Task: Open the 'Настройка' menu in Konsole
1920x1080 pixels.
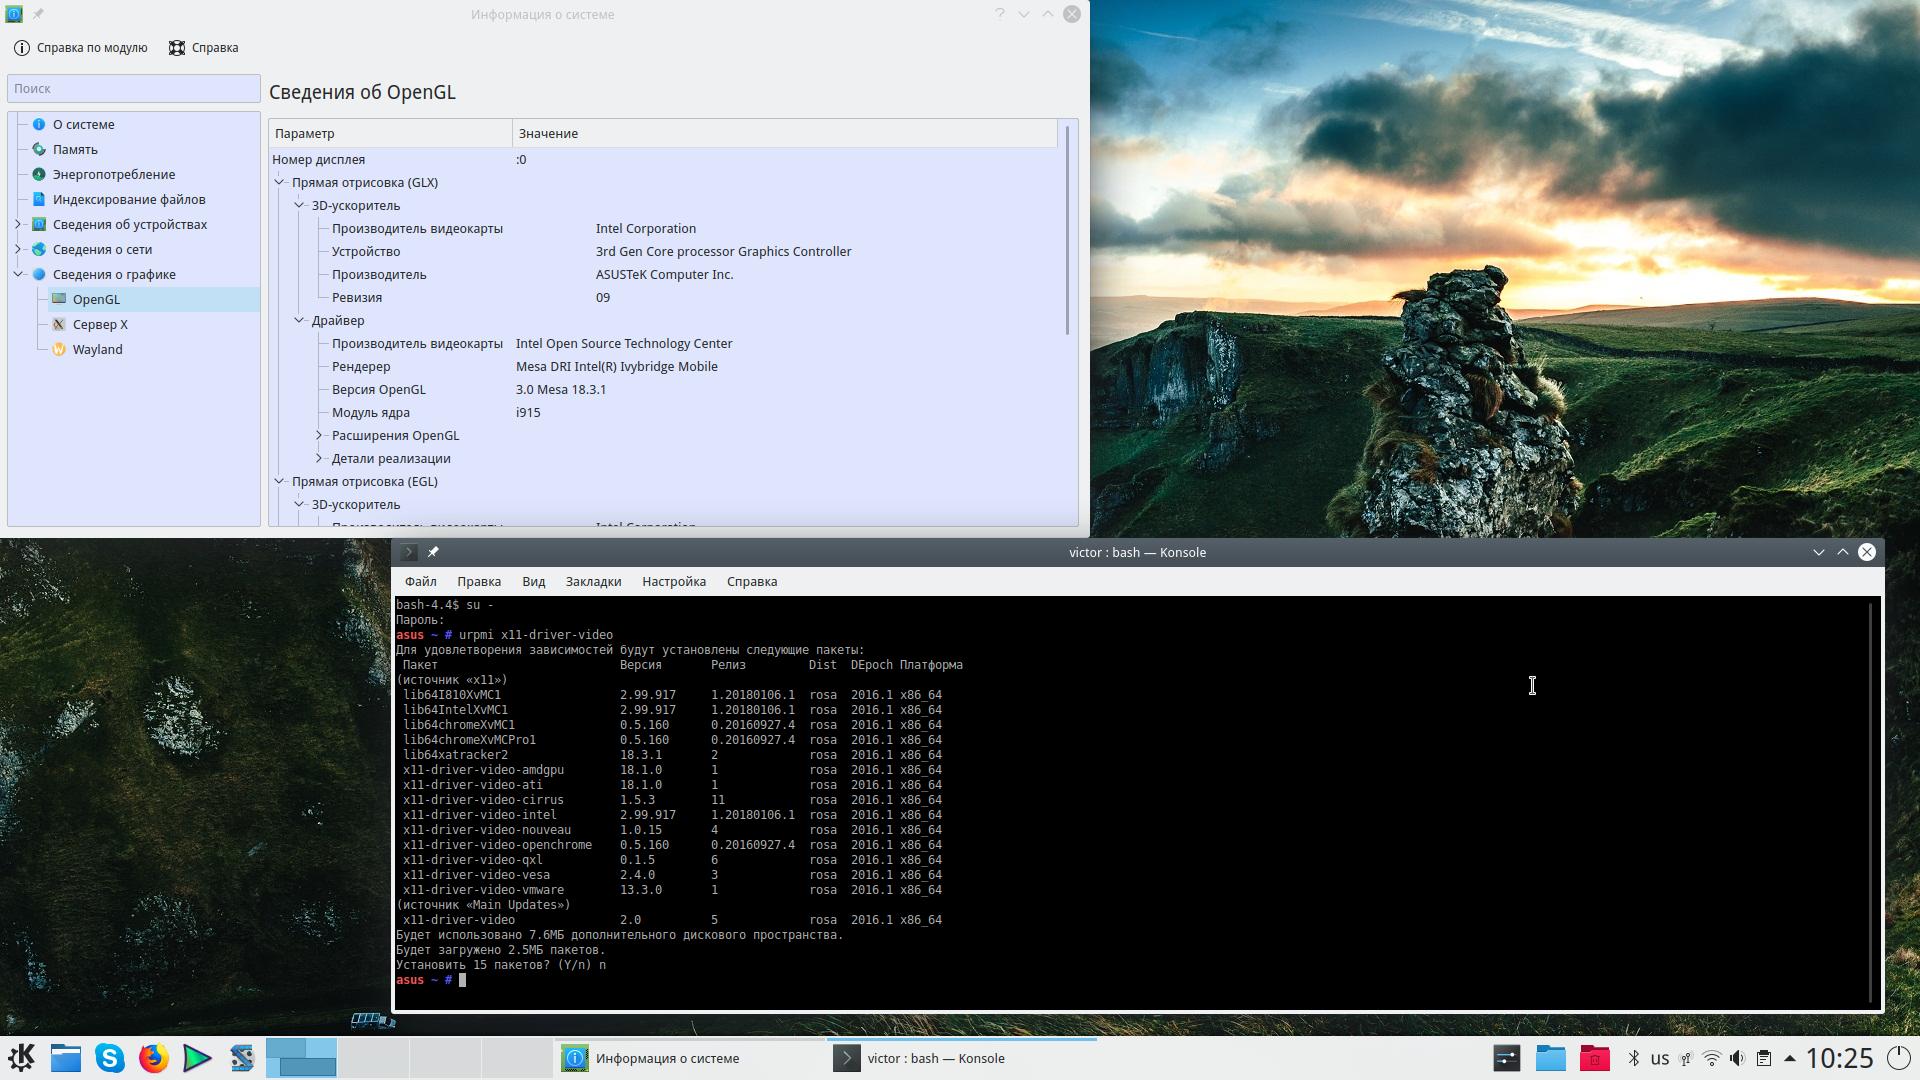Action: [673, 581]
